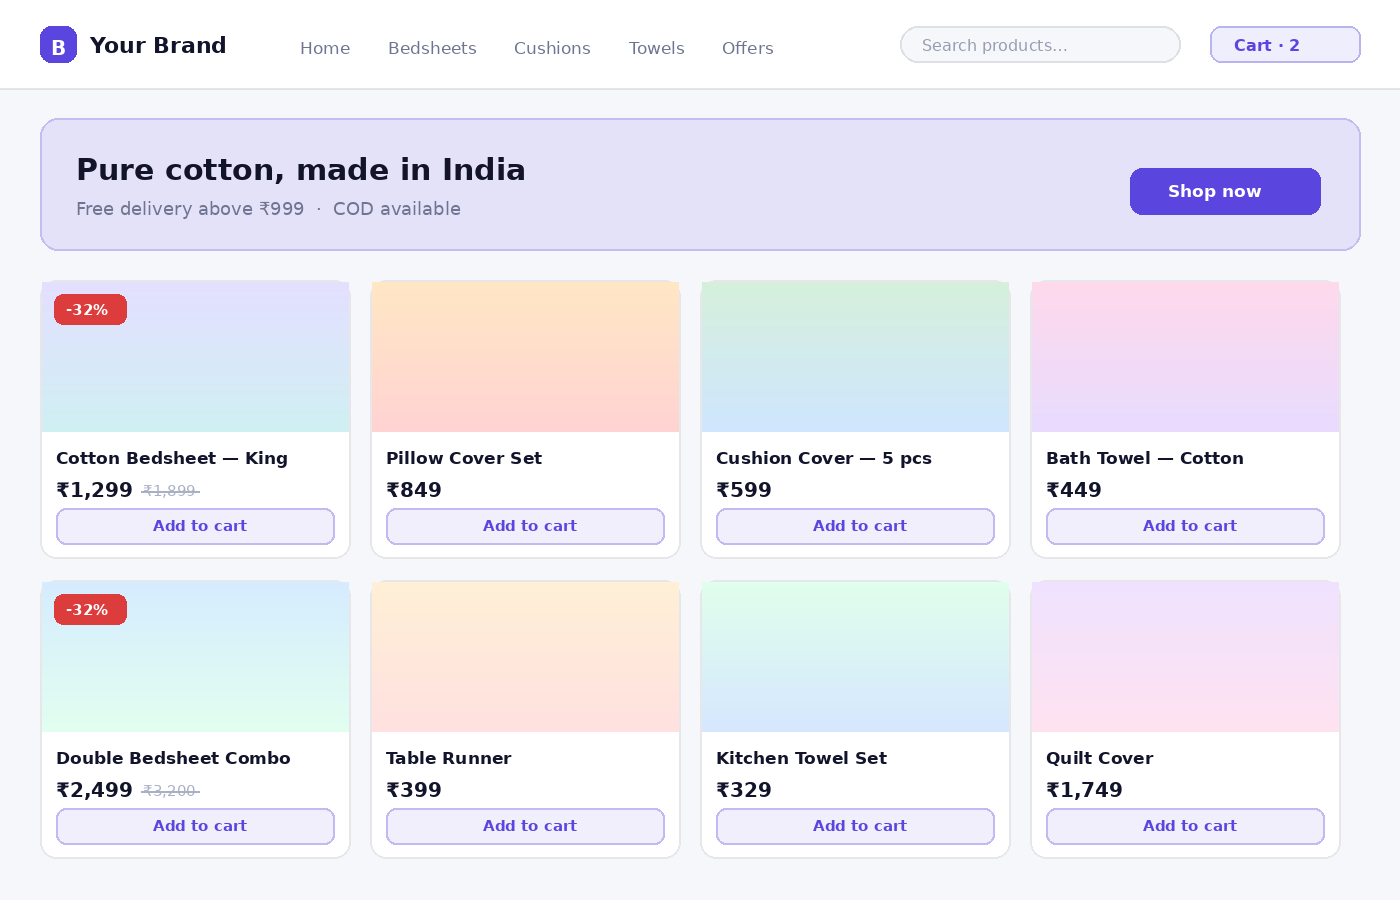Click the Cotton Bedsheet — King title
The height and width of the screenshot is (900, 1400).
[x=172, y=458]
